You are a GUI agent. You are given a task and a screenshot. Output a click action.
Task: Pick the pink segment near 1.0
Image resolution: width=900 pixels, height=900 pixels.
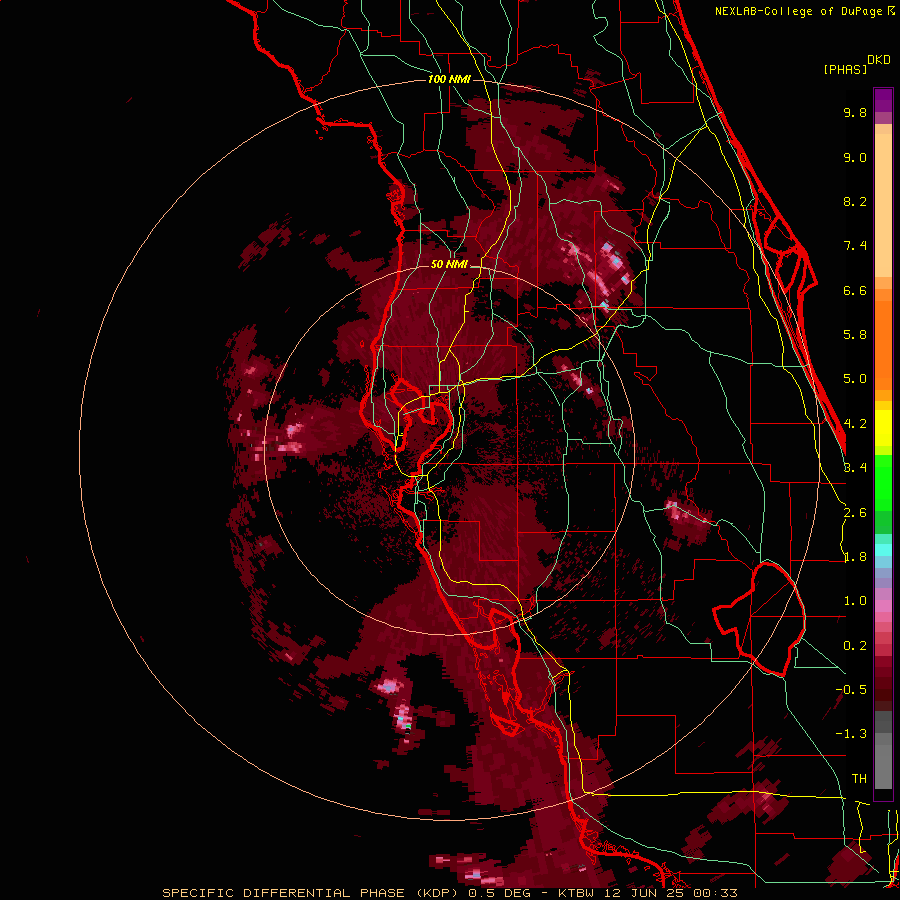click(883, 606)
